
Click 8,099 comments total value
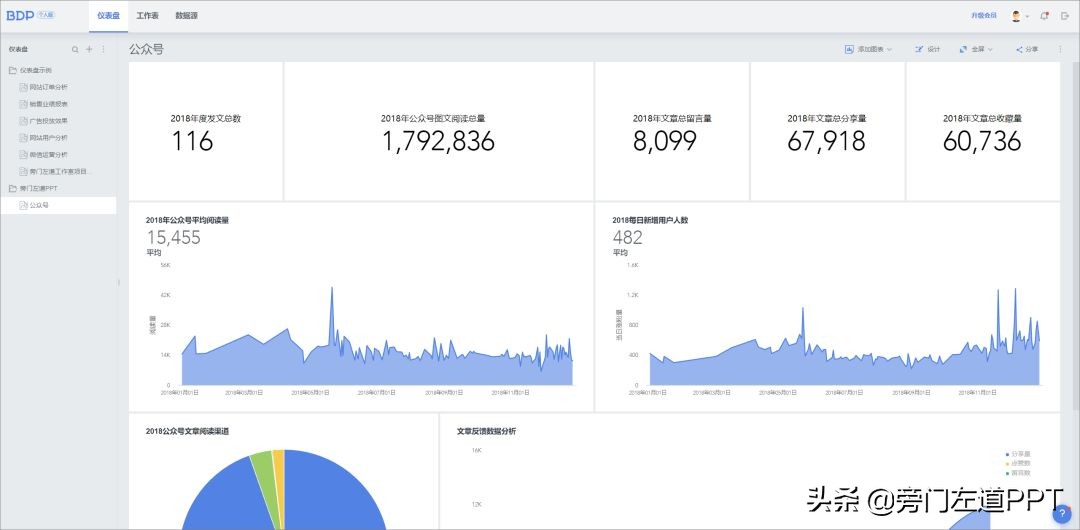(x=665, y=141)
